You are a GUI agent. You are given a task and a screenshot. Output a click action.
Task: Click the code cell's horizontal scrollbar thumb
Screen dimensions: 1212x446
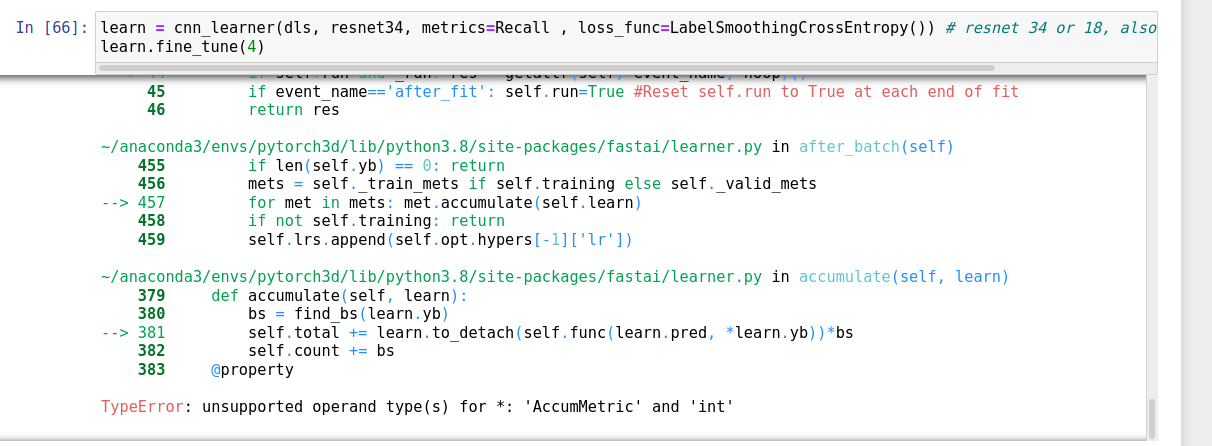[x=546, y=68]
